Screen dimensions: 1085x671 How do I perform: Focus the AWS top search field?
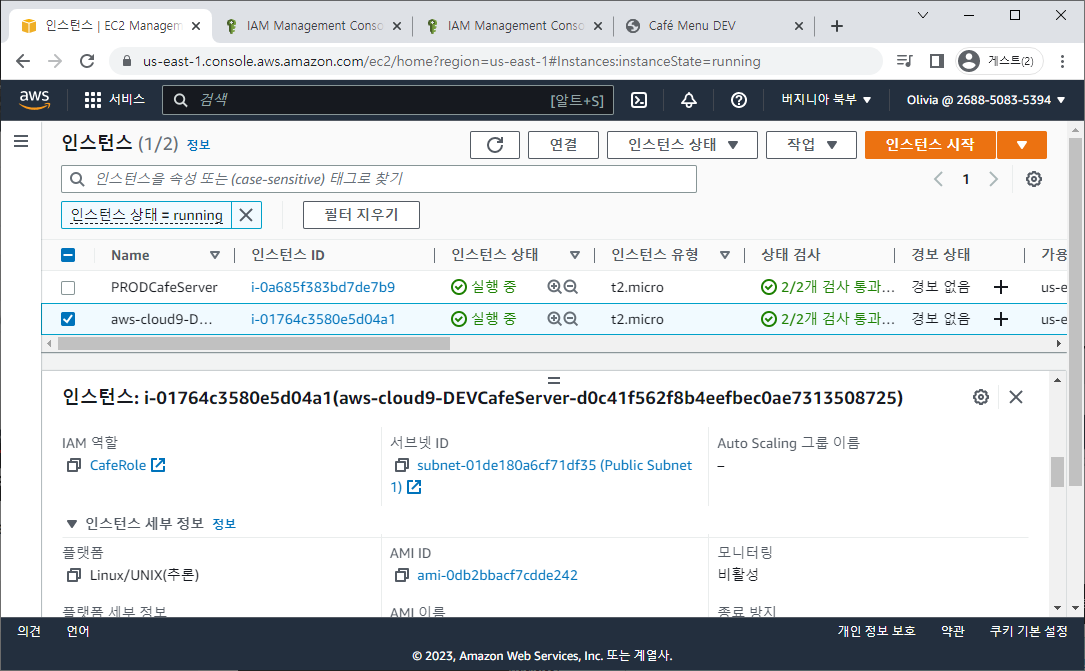[388, 100]
